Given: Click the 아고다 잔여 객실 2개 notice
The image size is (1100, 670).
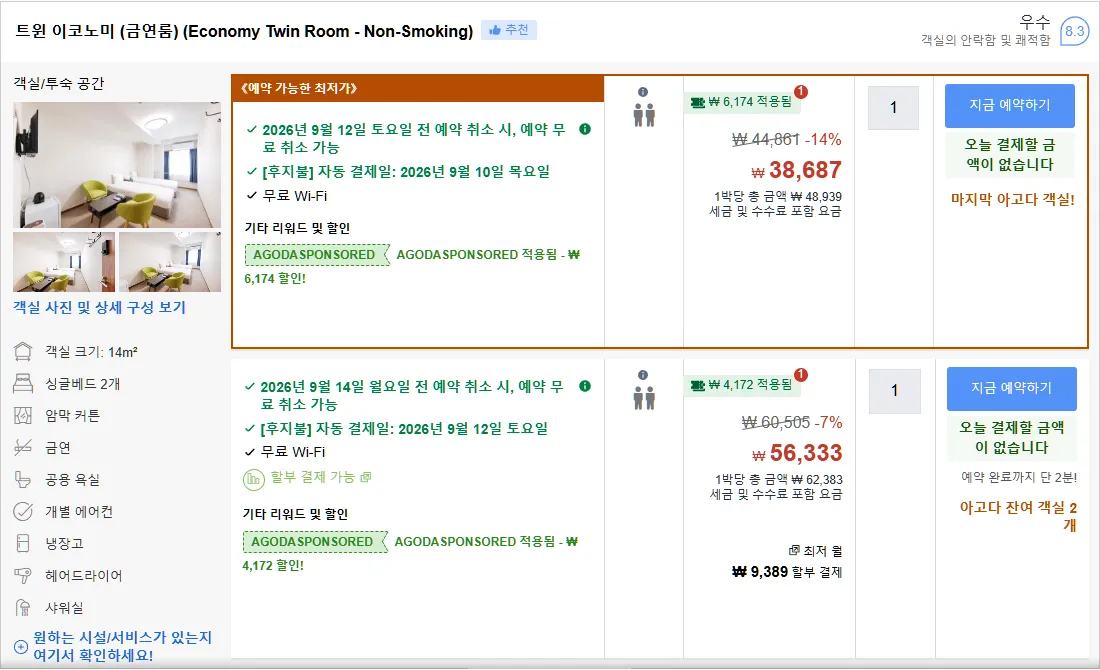Looking at the screenshot, I should point(1018,516).
